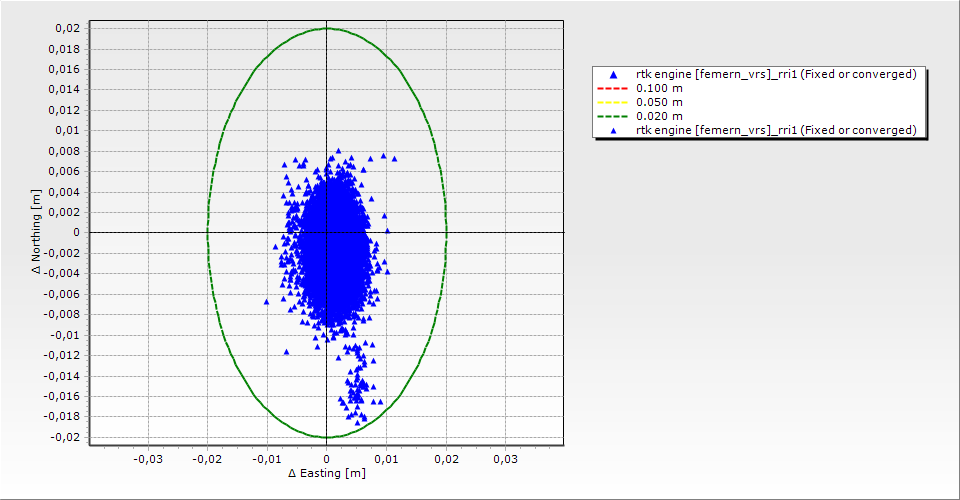Click the -0,03 tick on Easting axis
Image resolution: width=960 pixels, height=500 pixels.
click(148, 458)
